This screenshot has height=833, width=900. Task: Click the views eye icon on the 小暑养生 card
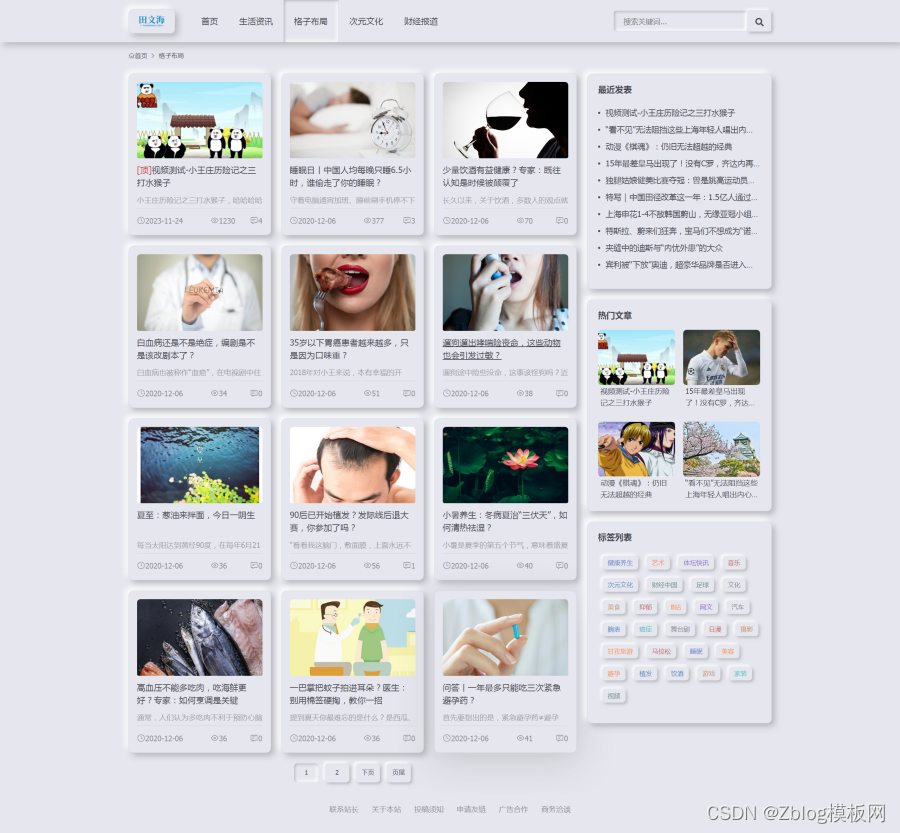pos(520,565)
